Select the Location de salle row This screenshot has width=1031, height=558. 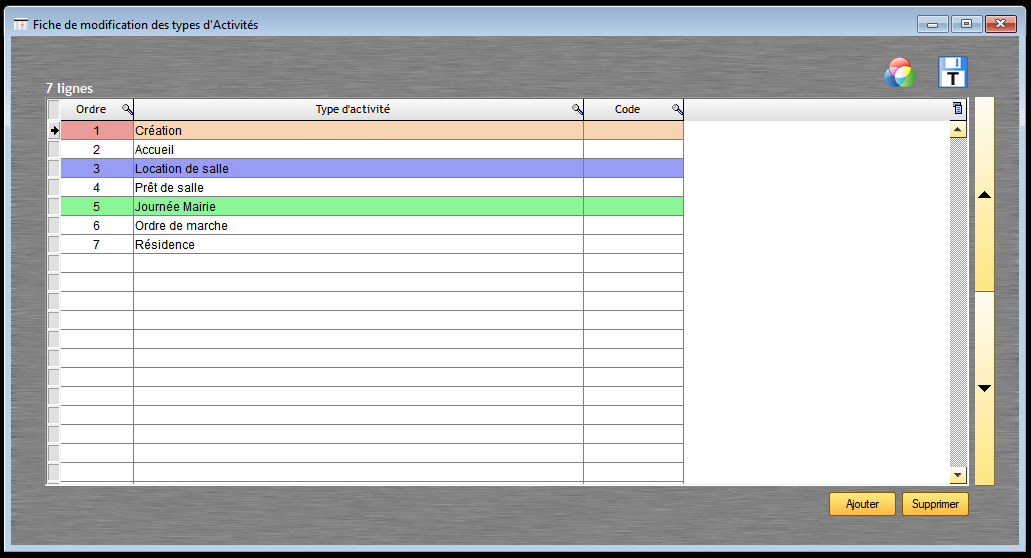click(357, 169)
